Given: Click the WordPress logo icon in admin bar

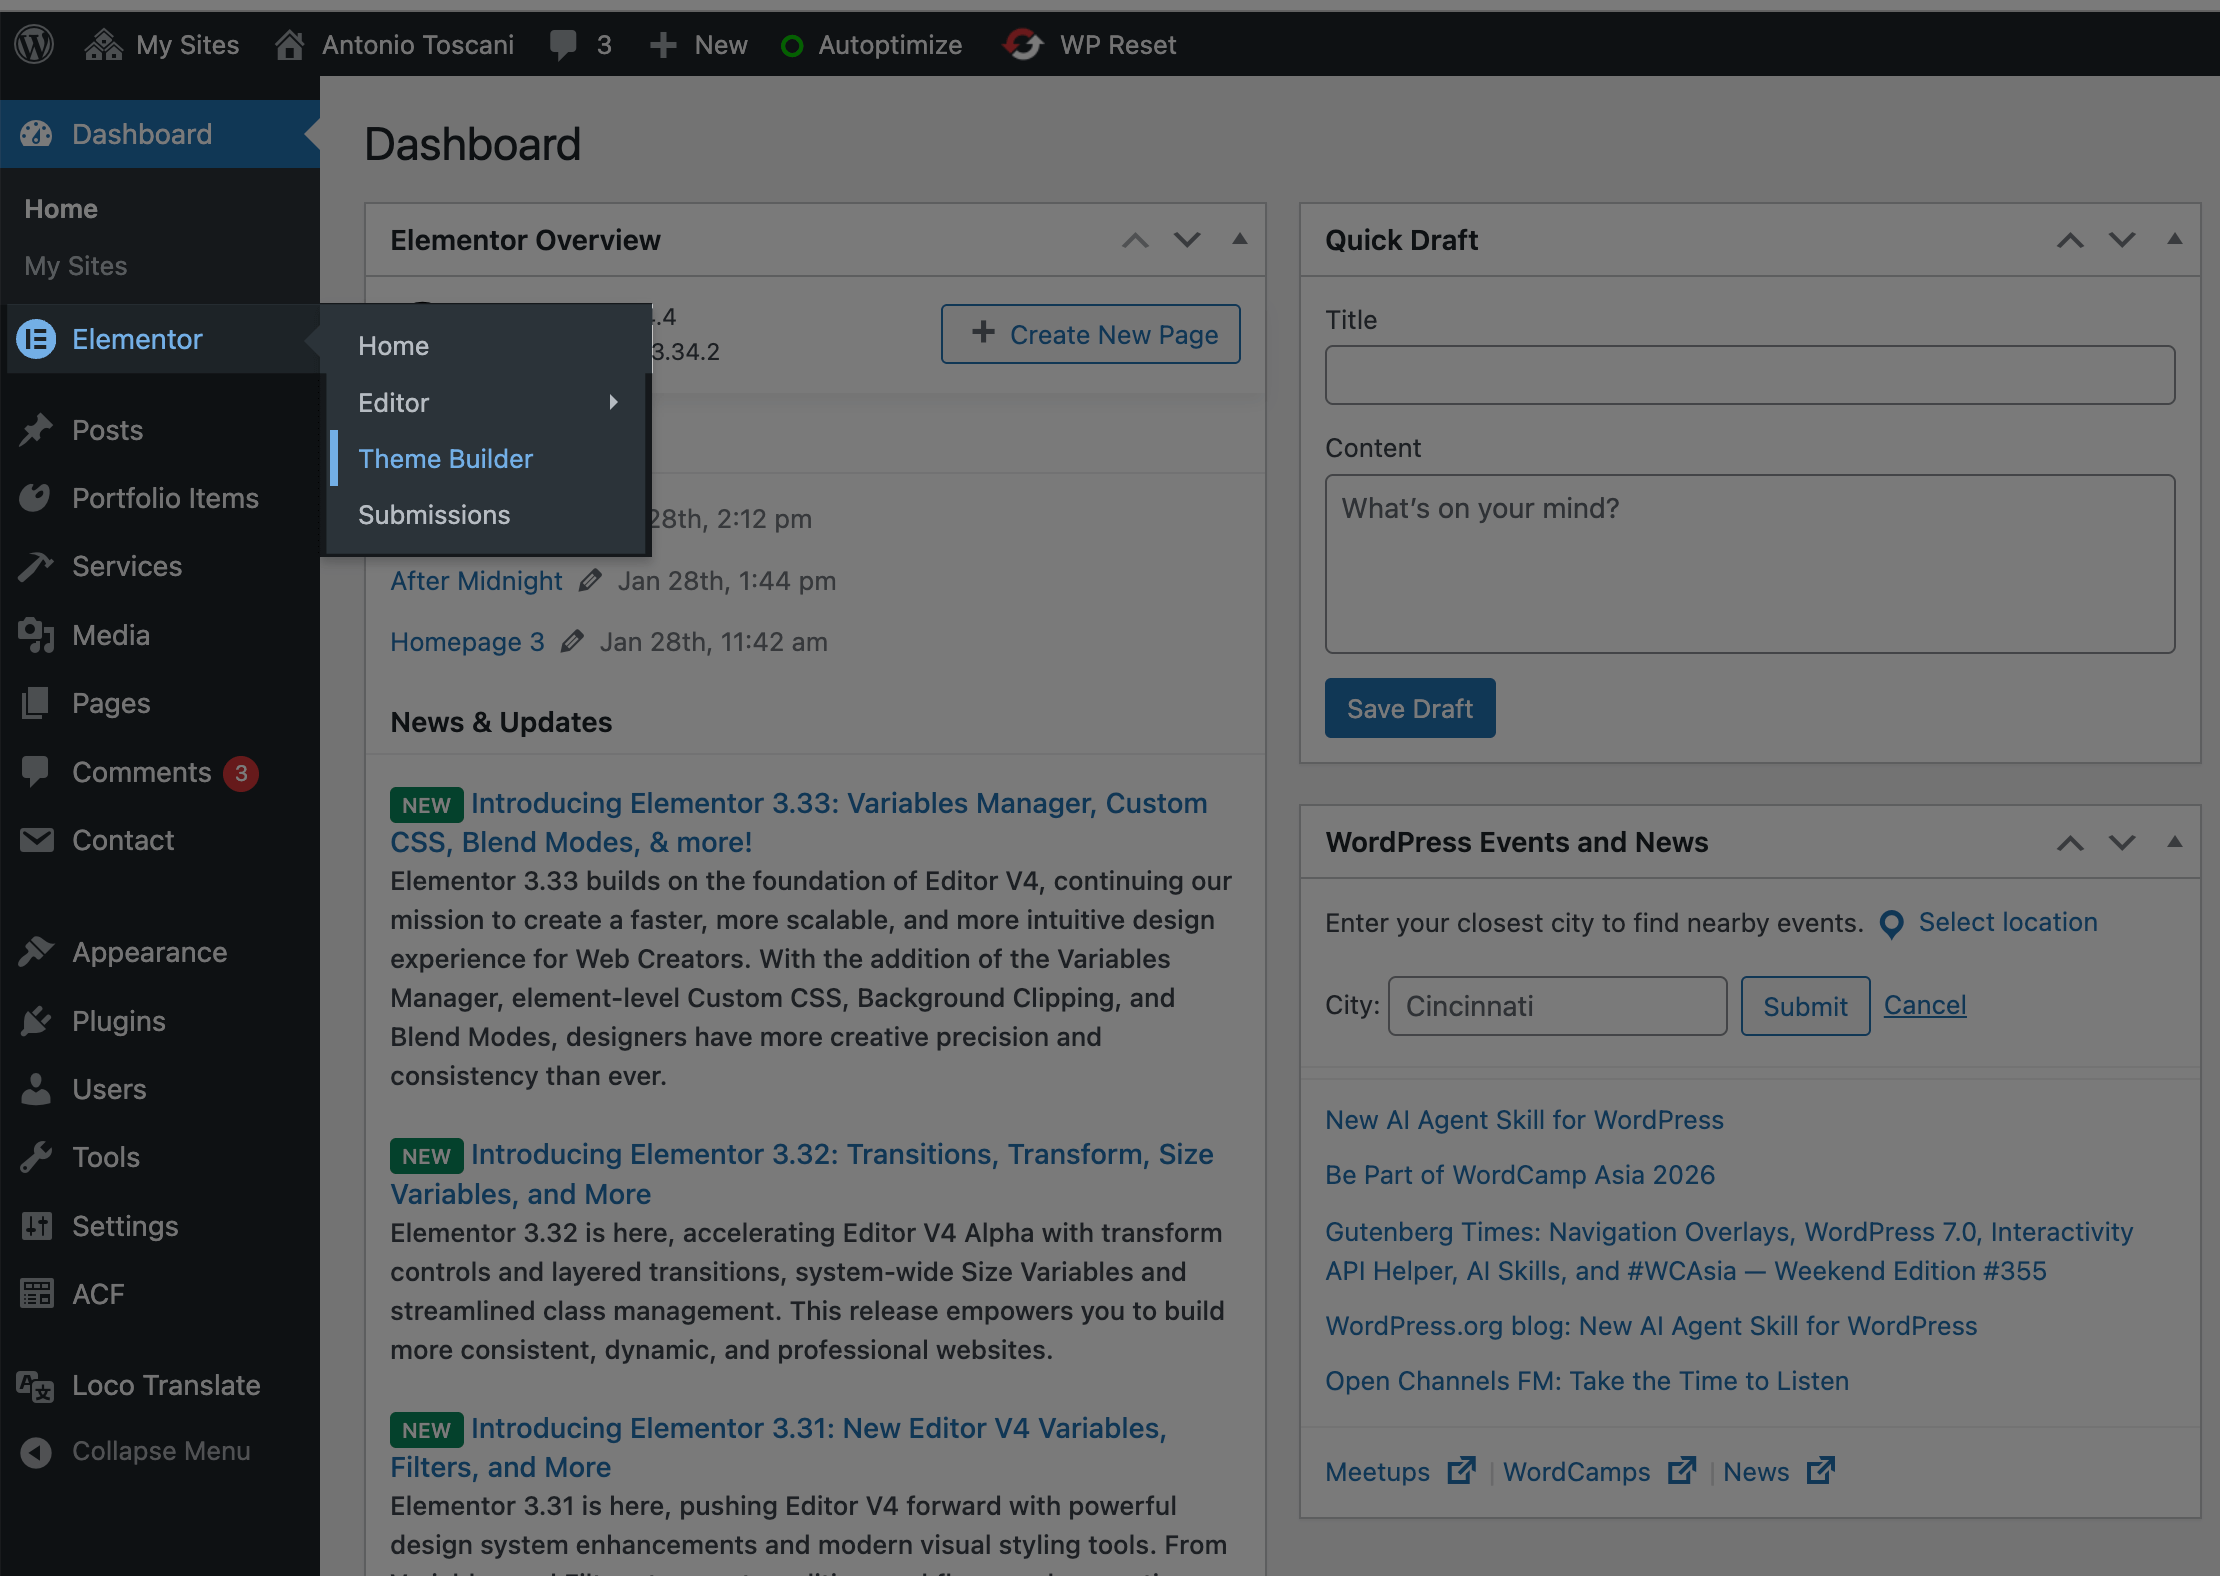Looking at the screenshot, I should pyautogui.click(x=34, y=44).
